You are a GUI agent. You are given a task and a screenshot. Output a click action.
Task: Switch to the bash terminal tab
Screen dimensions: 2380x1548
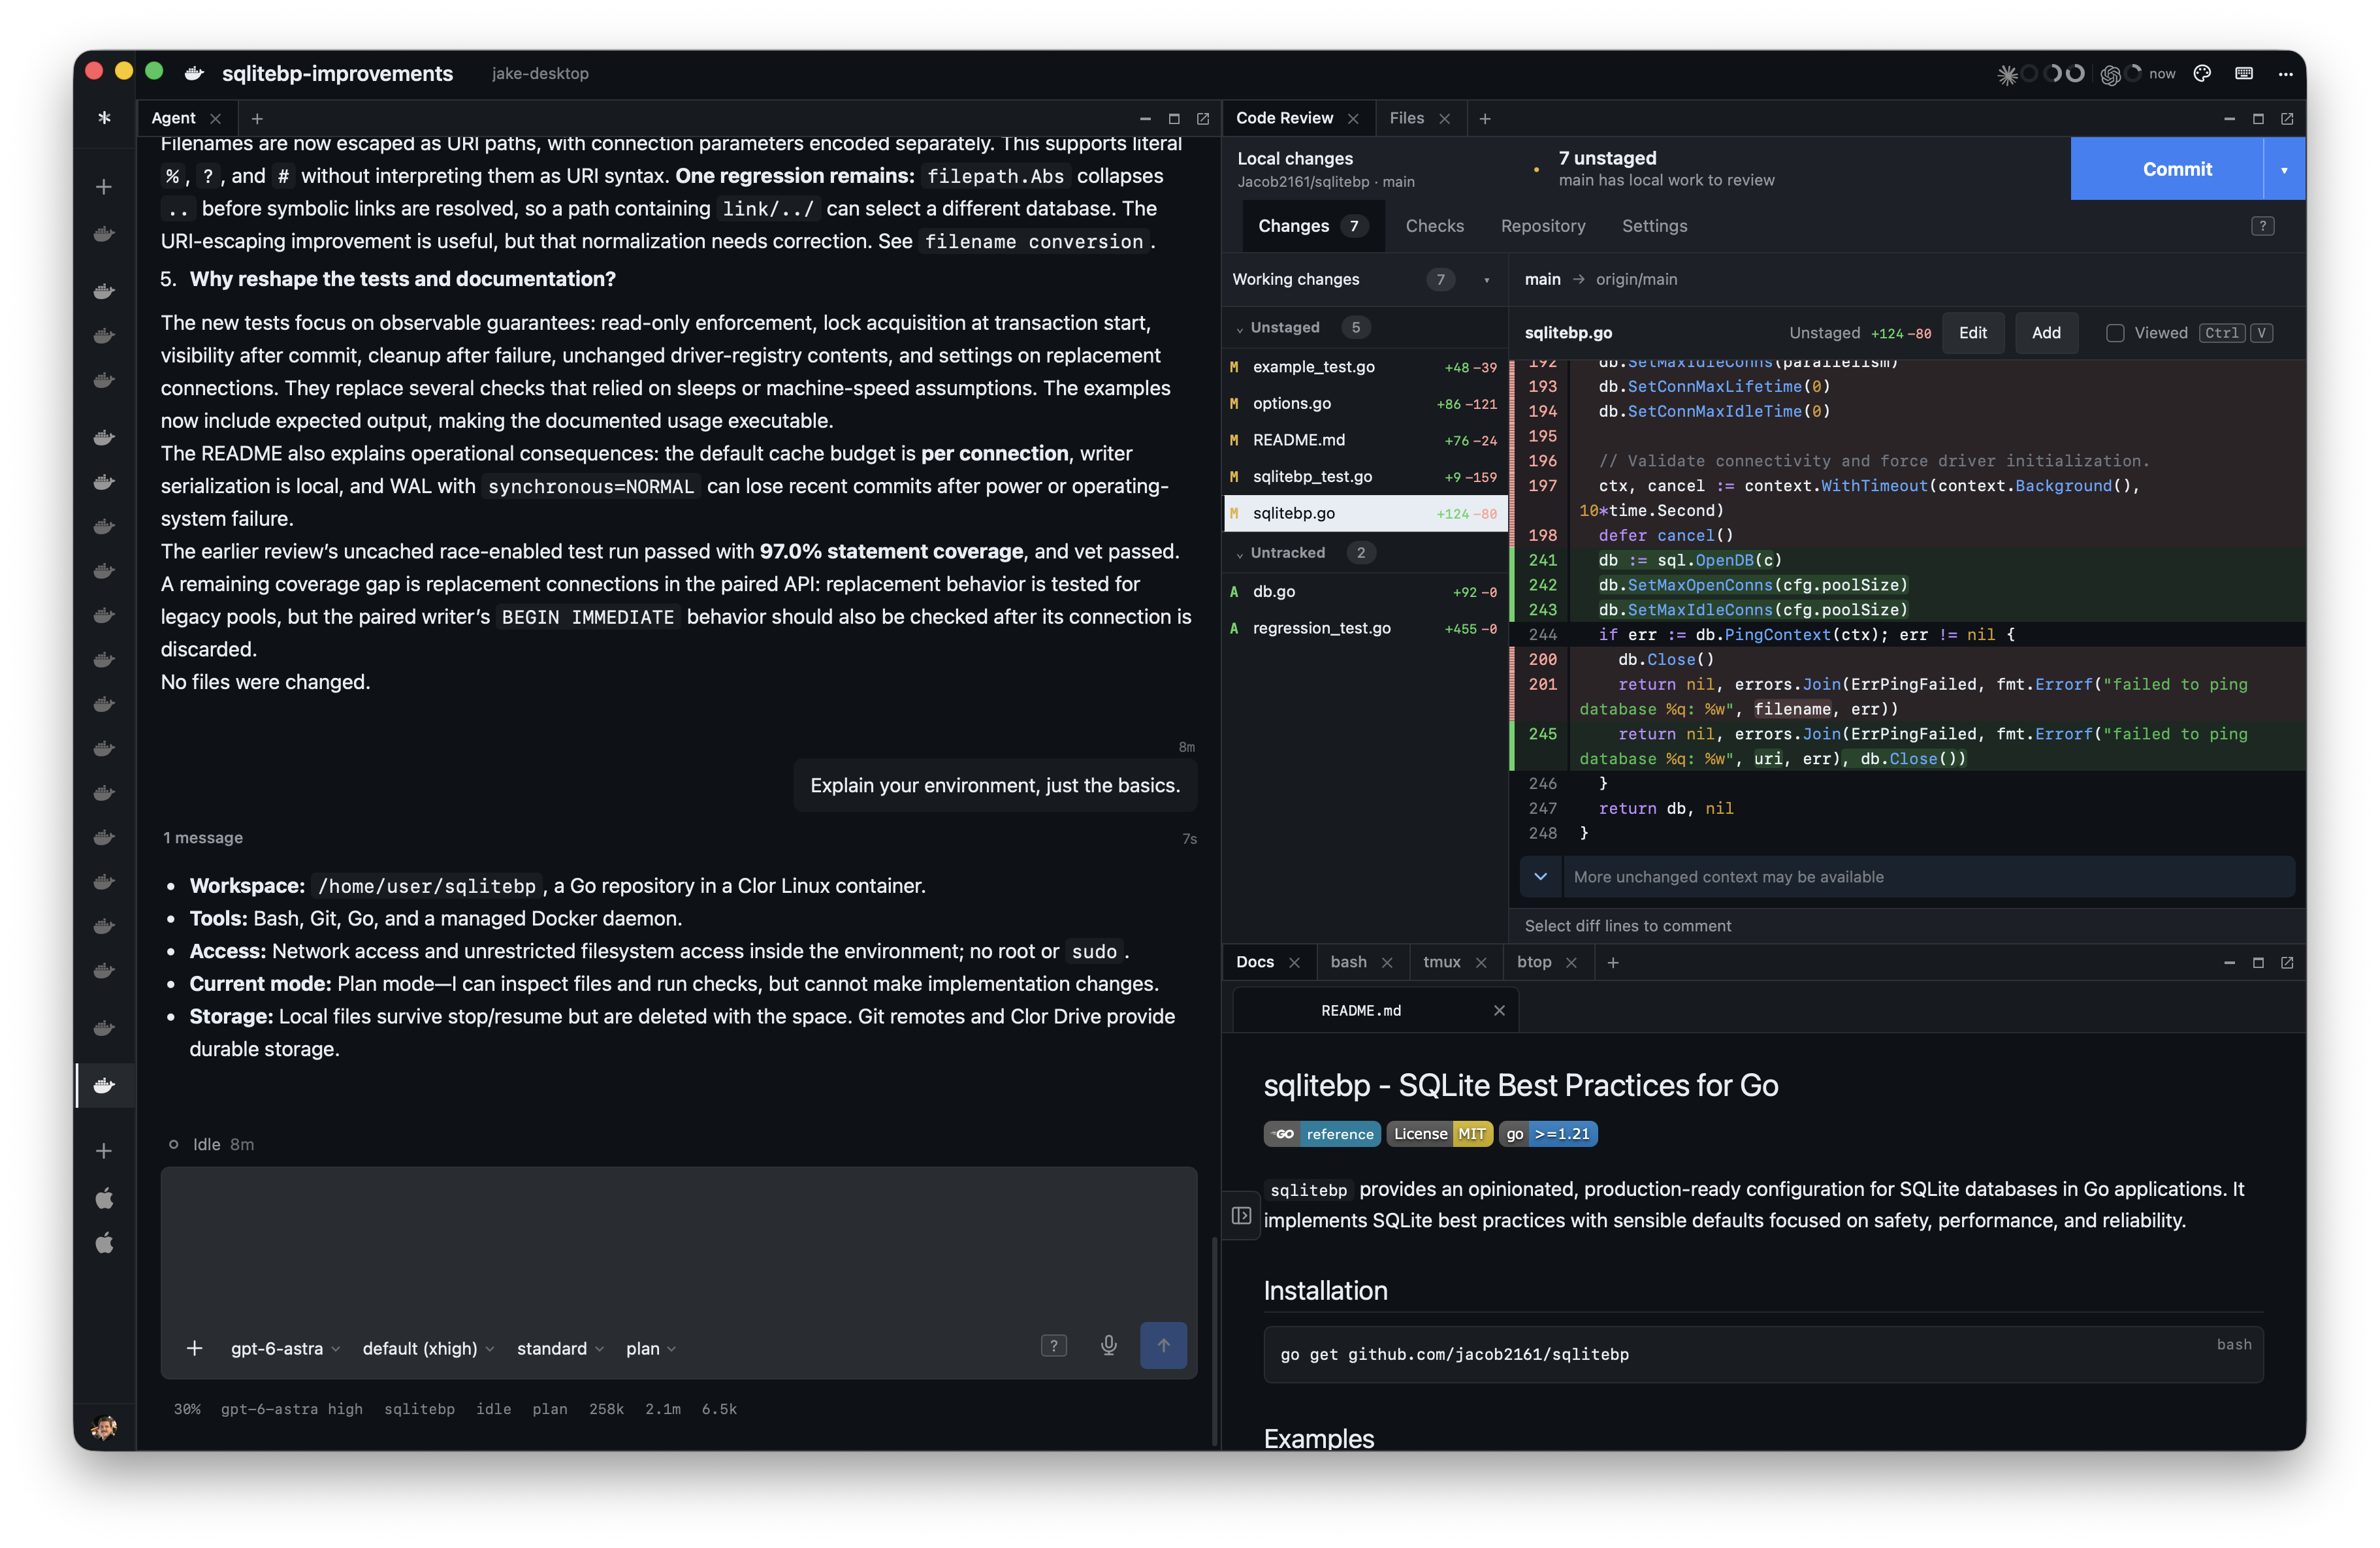(1348, 962)
